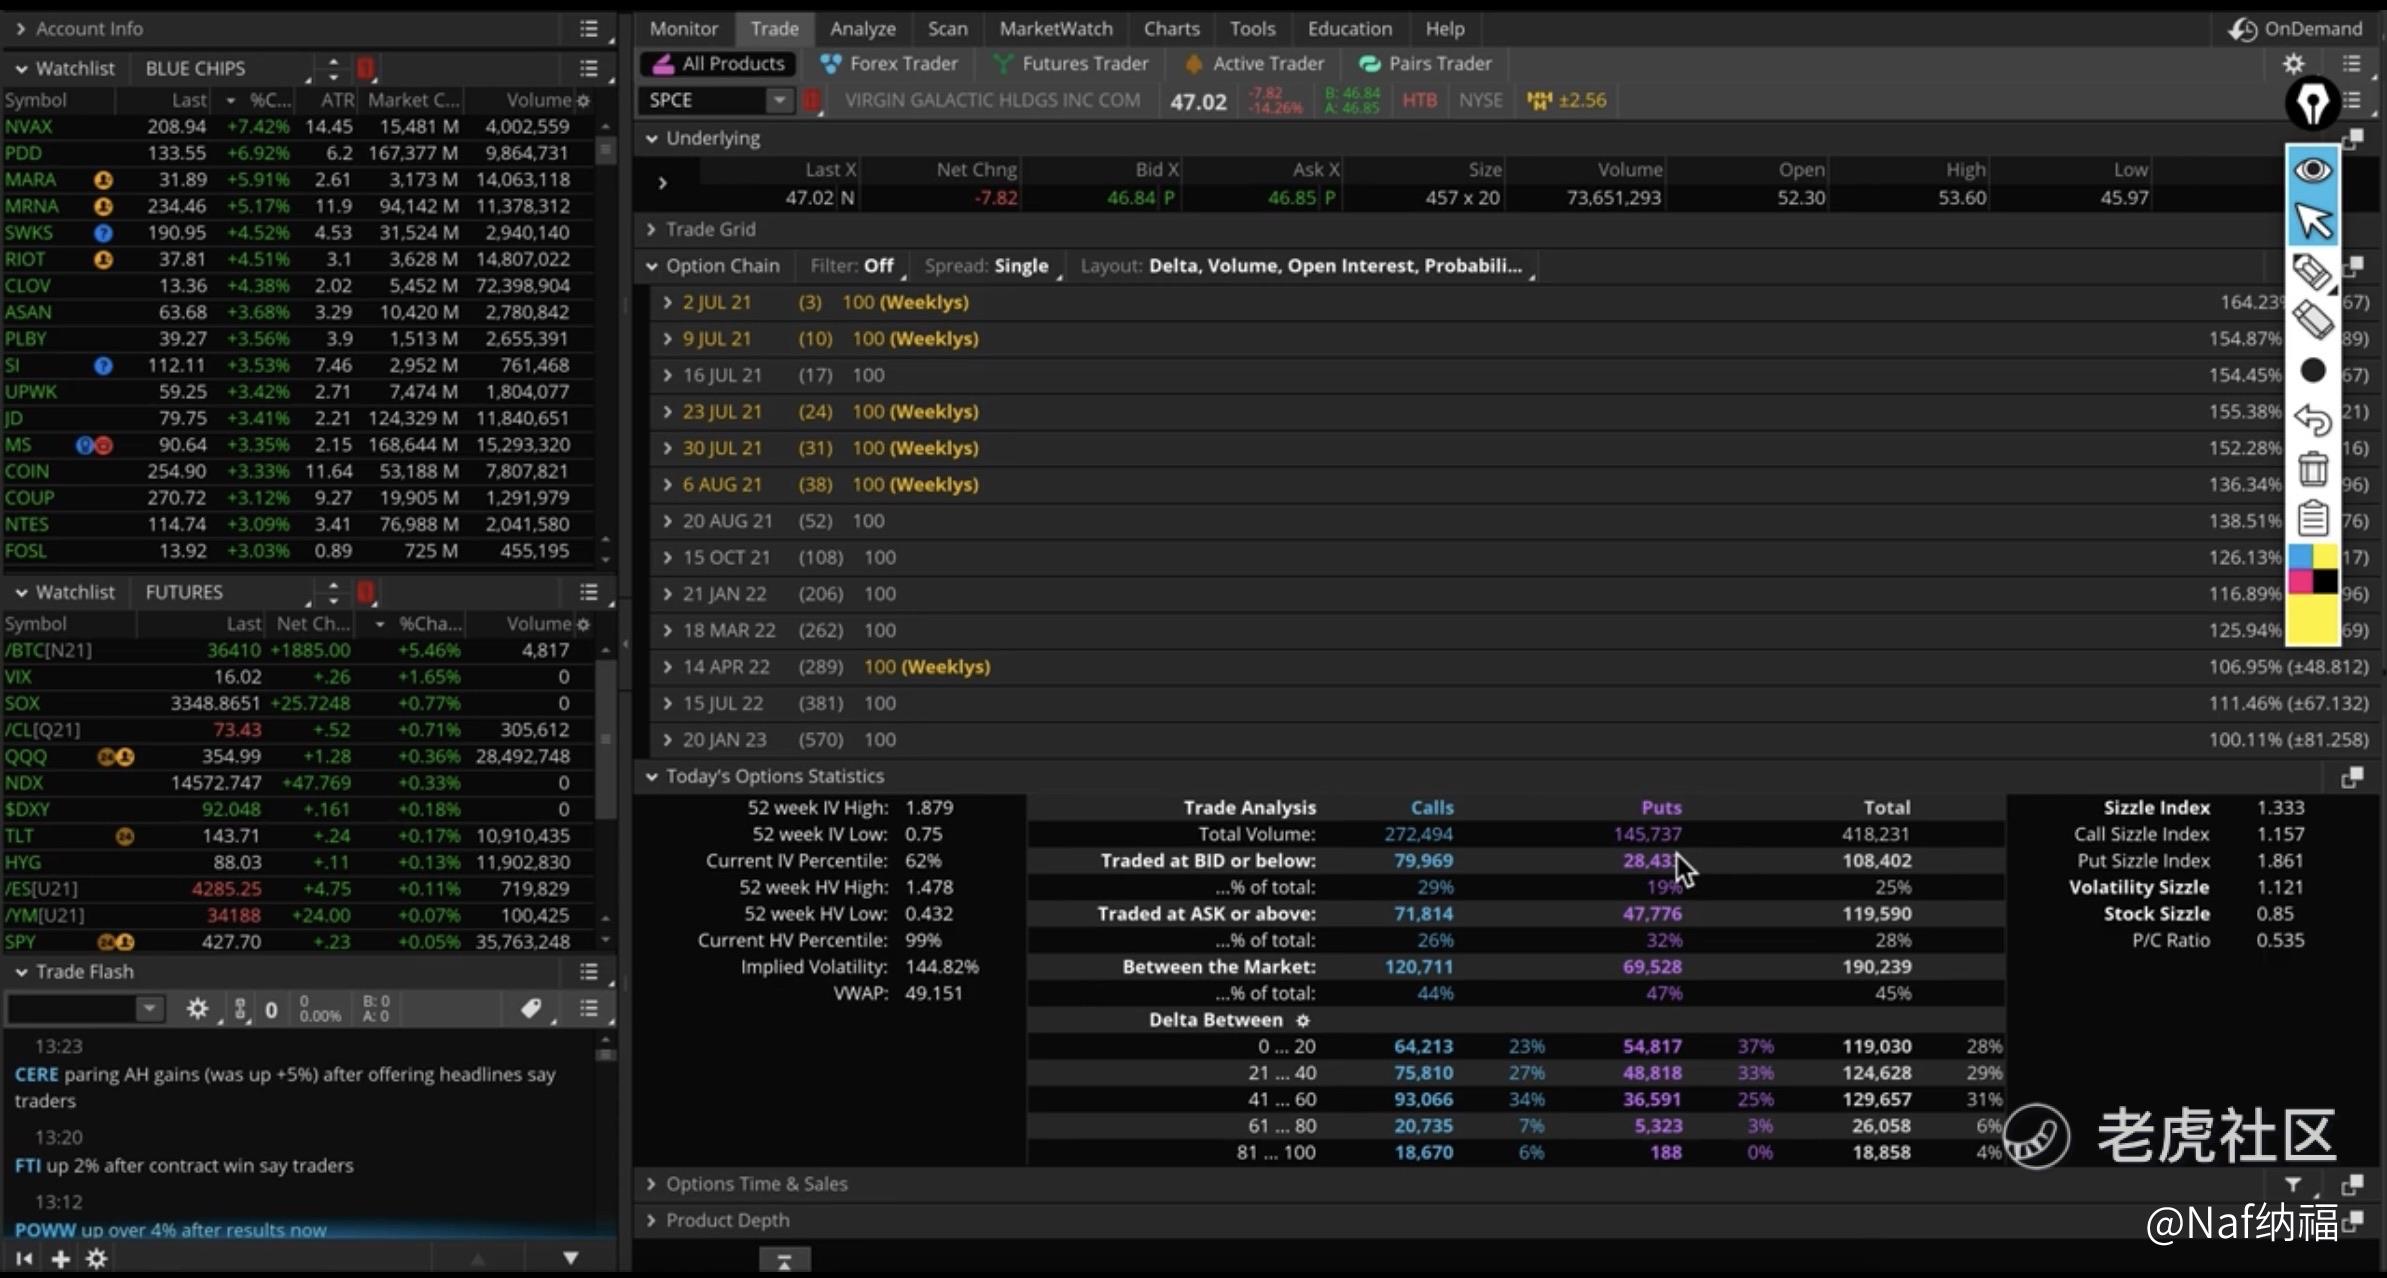The width and height of the screenshot is (2387, 1278).
Task: Switch to the Charts tab
Action: [1171, 29]
